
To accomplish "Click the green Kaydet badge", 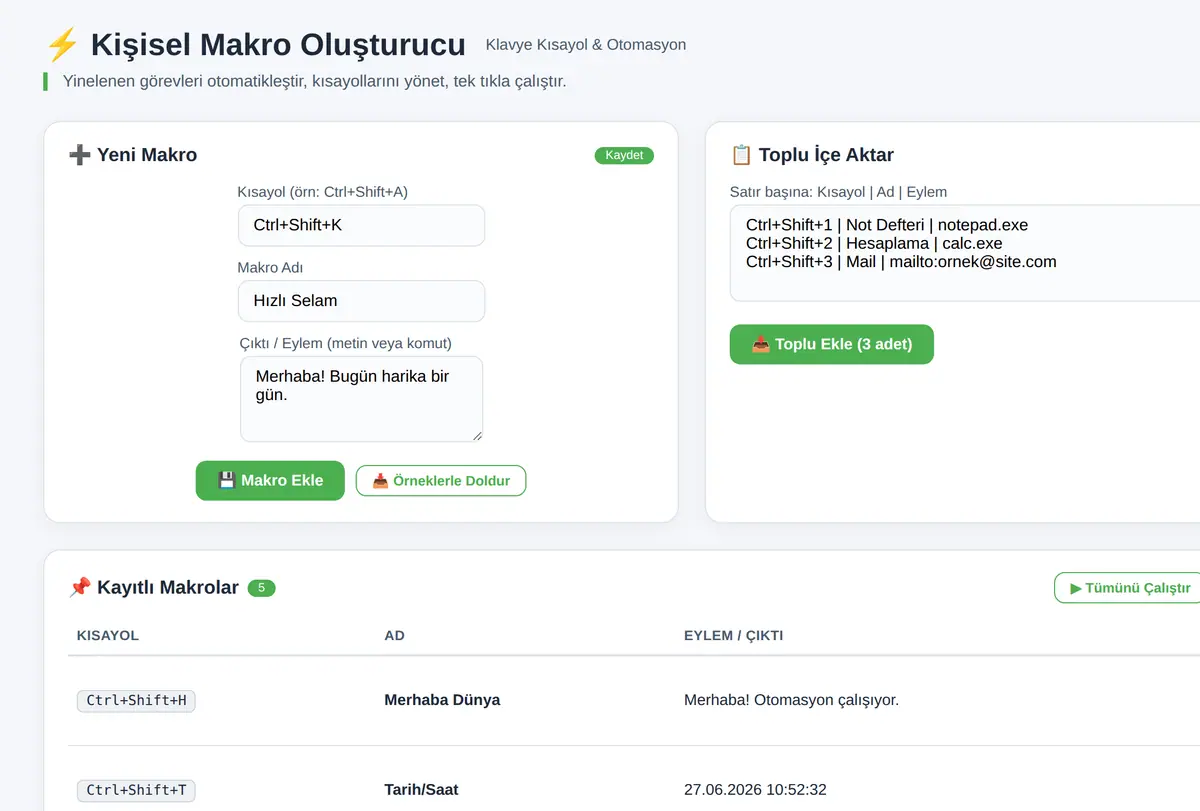I will (x=624, y=155).
